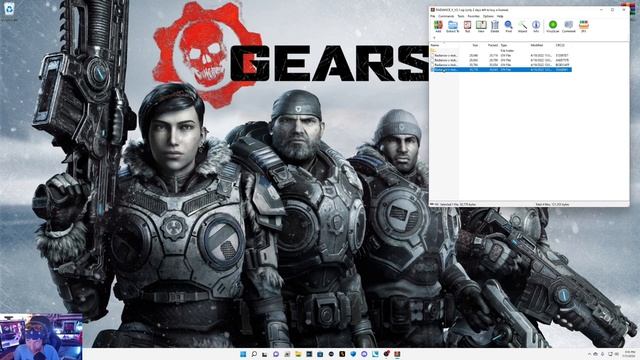Click the Delete trash can icon

[495, 27]
